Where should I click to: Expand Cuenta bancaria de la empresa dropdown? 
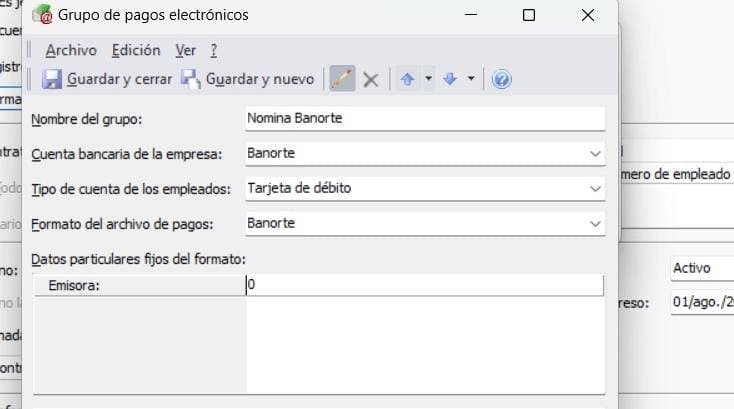pos(596,154)
